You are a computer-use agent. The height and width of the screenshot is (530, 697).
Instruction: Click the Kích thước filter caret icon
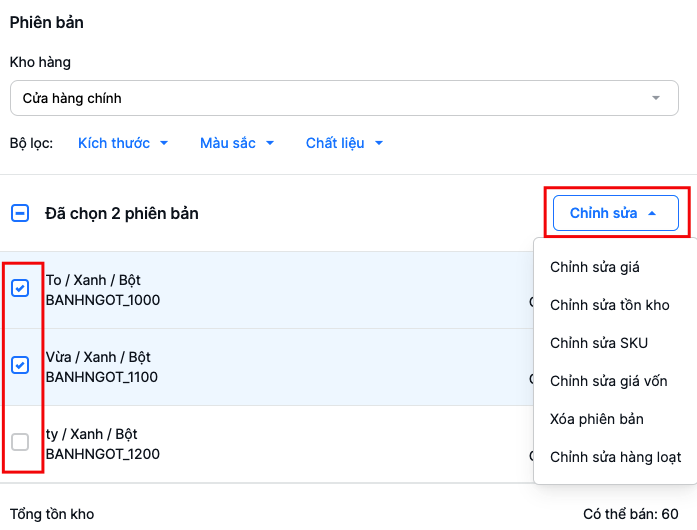[164, 143]
